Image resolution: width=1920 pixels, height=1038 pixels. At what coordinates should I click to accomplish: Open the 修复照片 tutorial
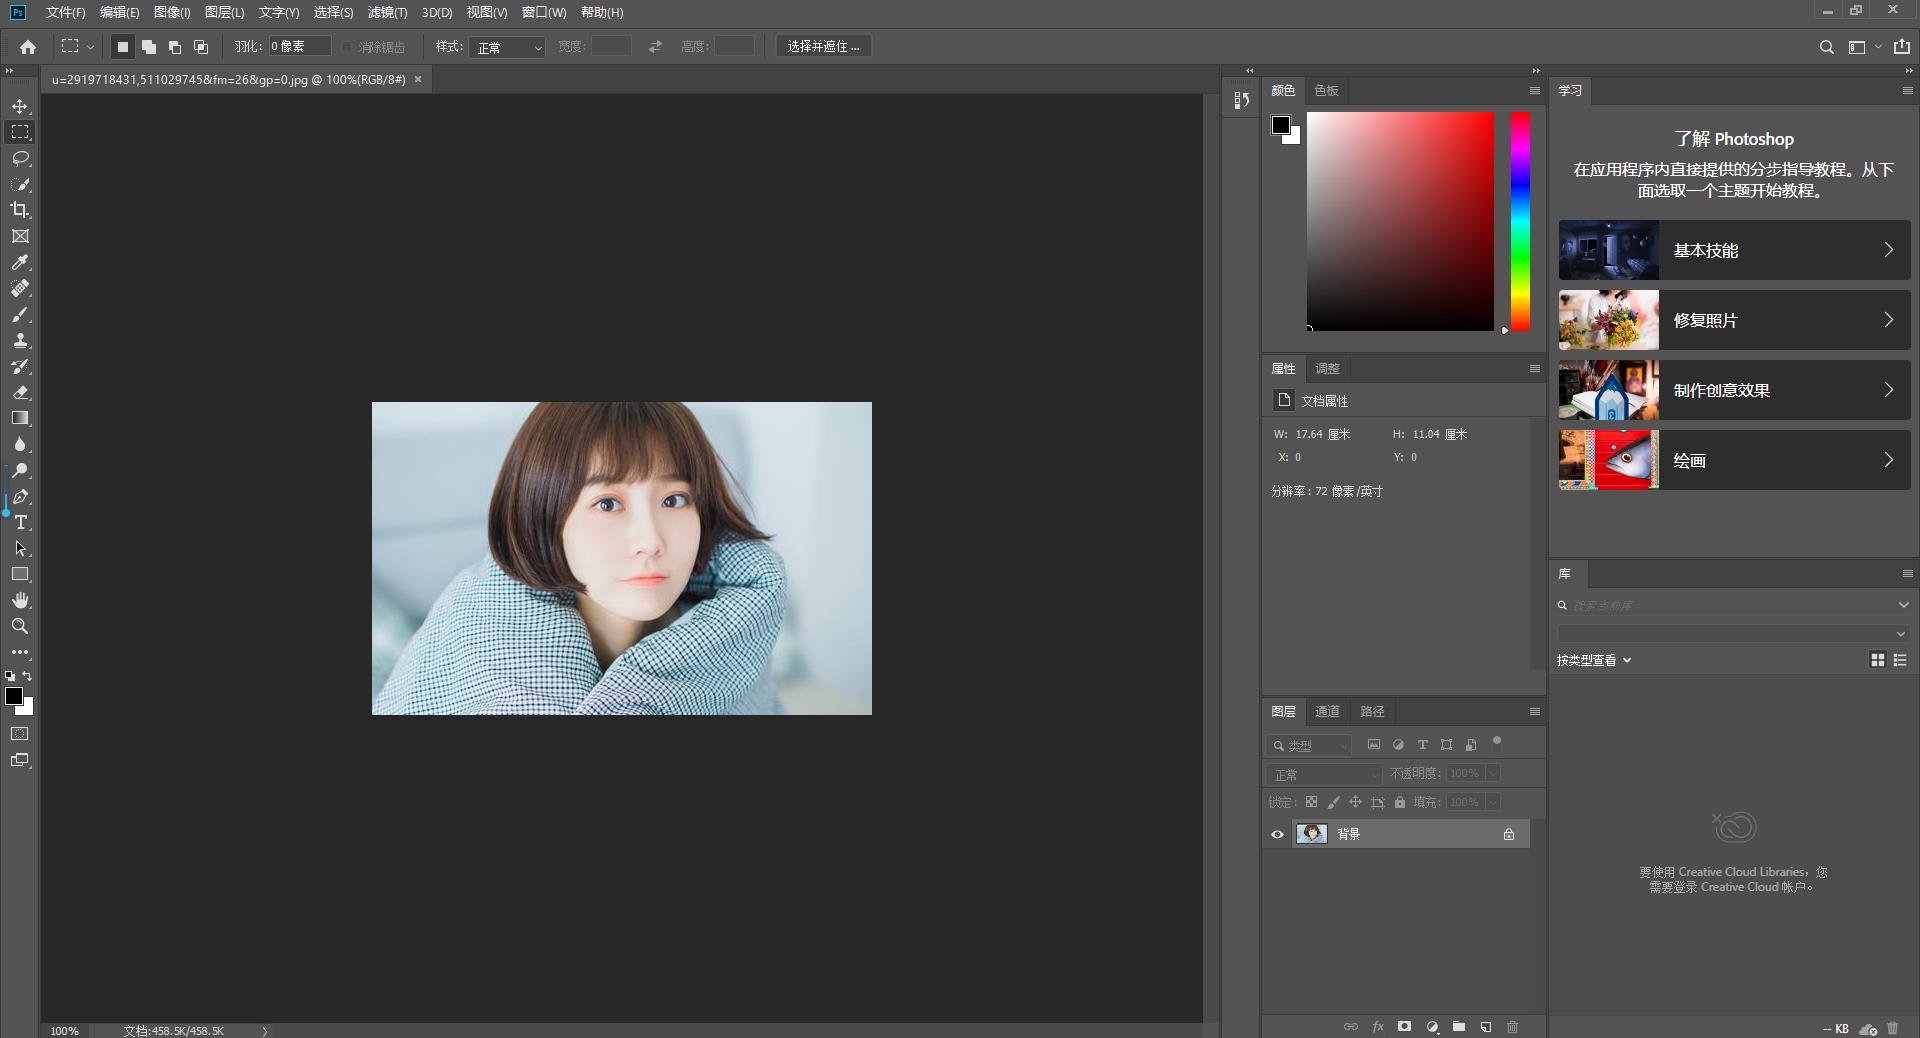tap(1734, 320)
